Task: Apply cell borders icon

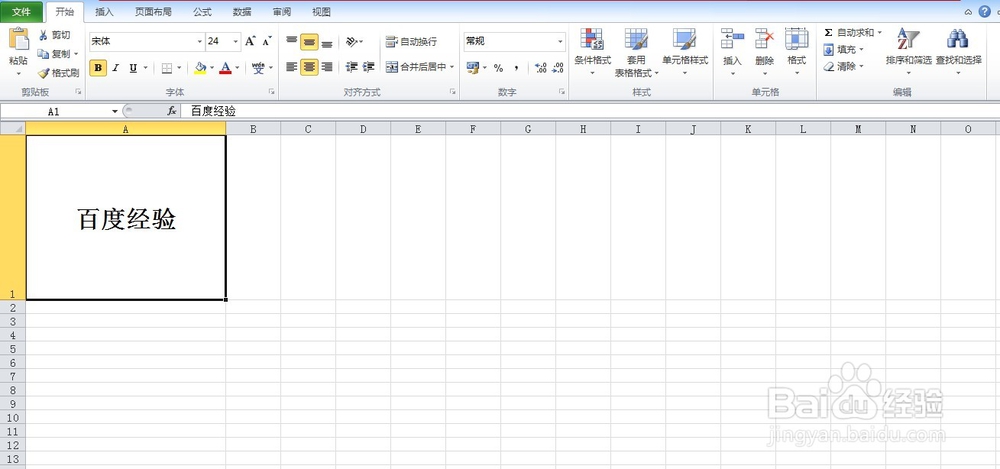Action: pyautogui.click(x=166, y=68)
